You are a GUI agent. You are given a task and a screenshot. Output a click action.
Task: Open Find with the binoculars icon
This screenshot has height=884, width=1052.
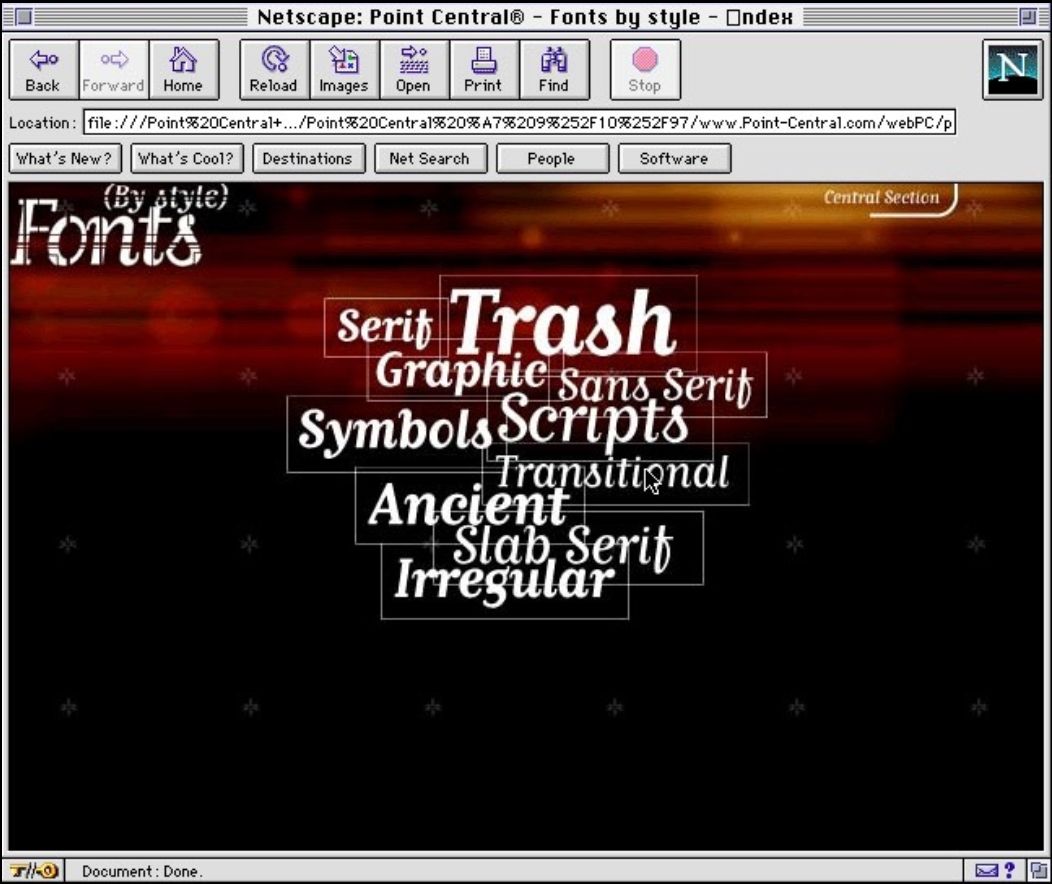(554, 70)
